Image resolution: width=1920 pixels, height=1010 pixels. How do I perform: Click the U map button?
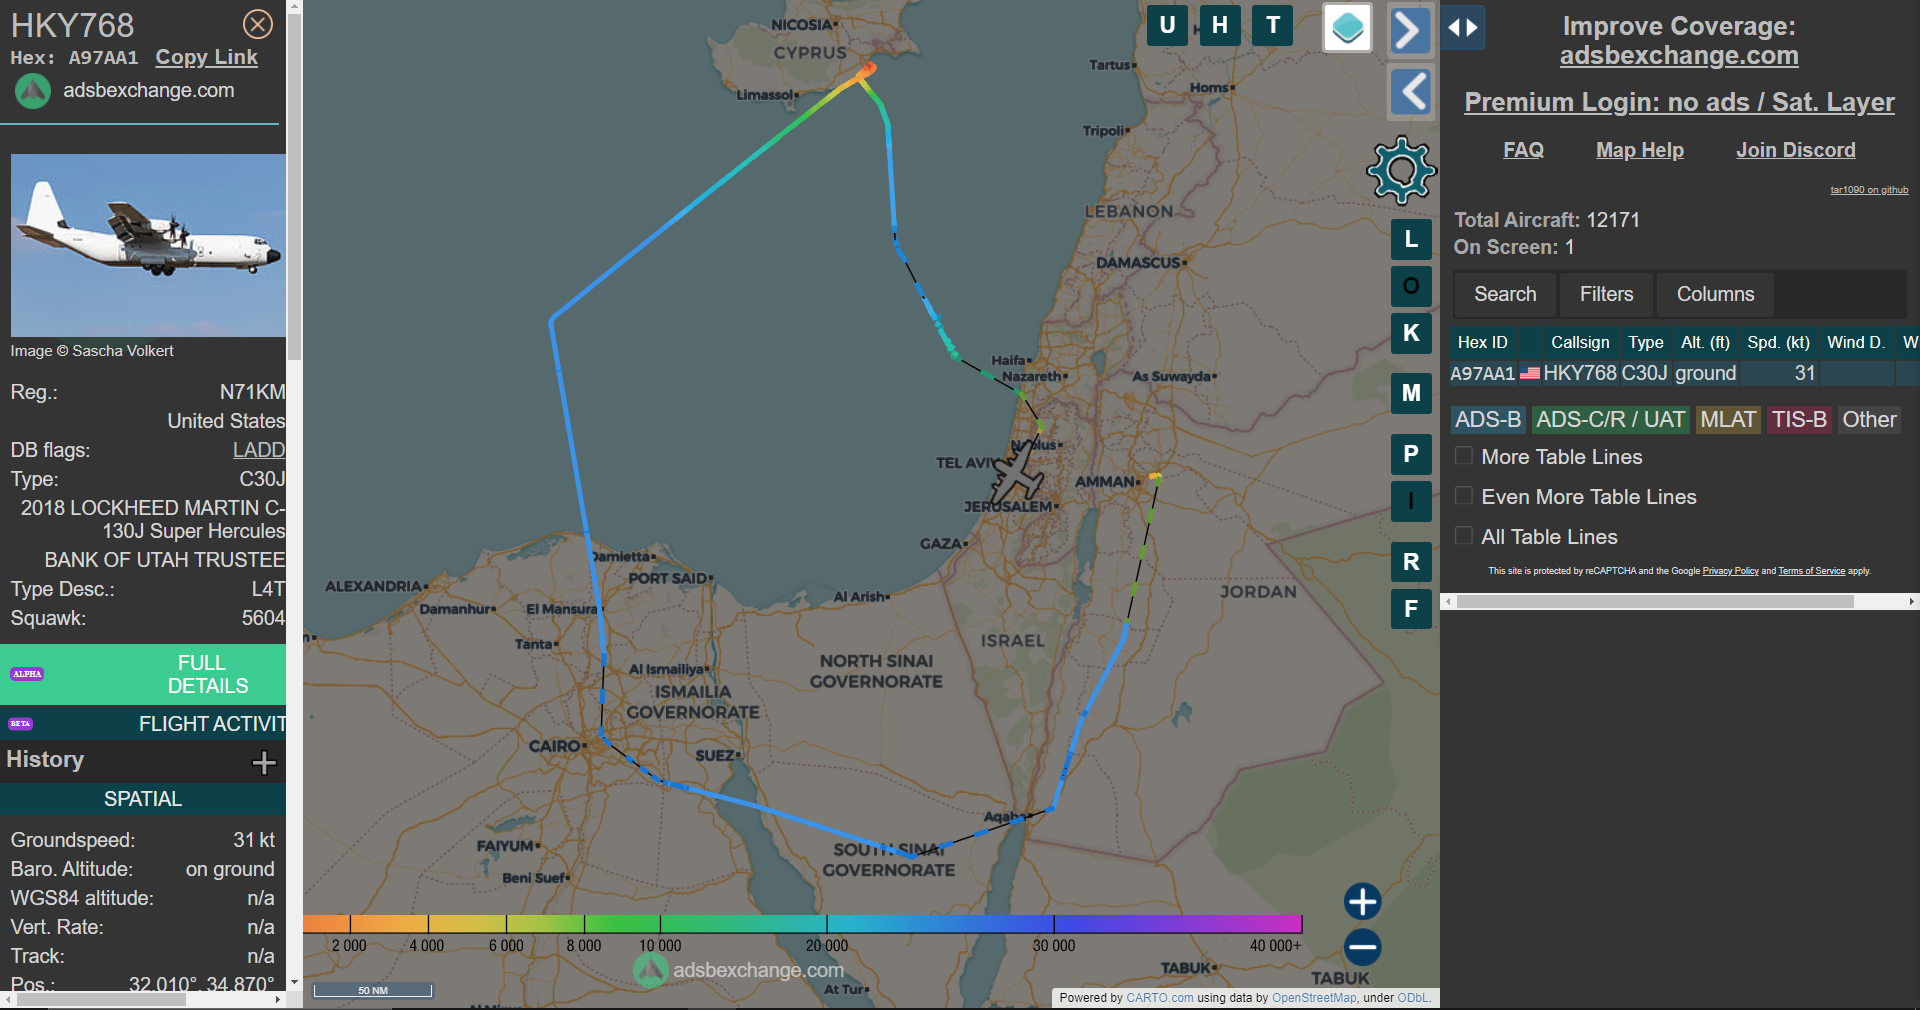1167,26
